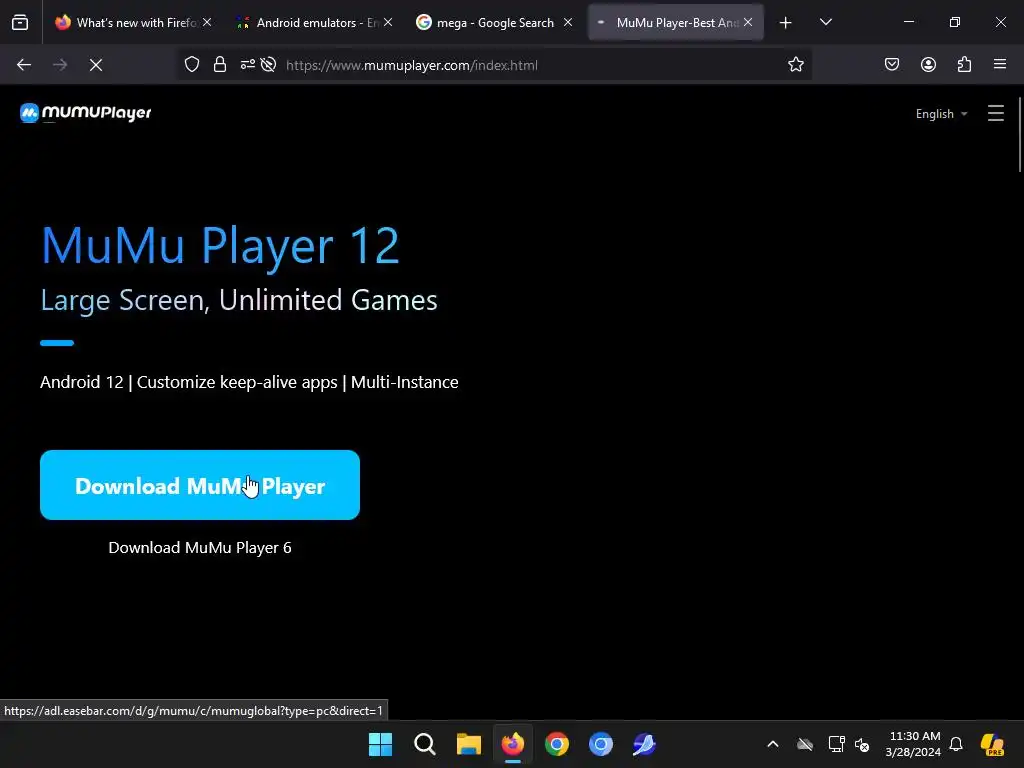Click the blocked autoplay icon

click(x=268, y=65)
